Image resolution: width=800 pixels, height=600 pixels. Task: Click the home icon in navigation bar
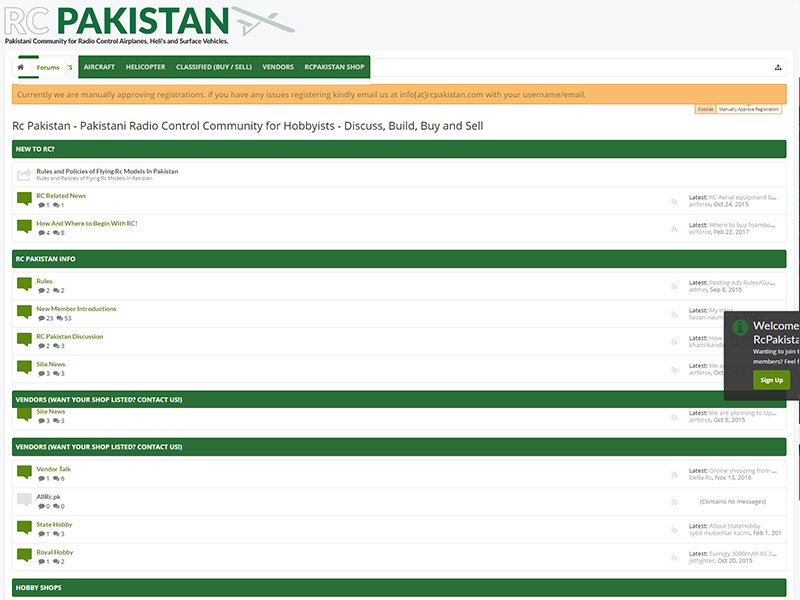tap(21, 67)
